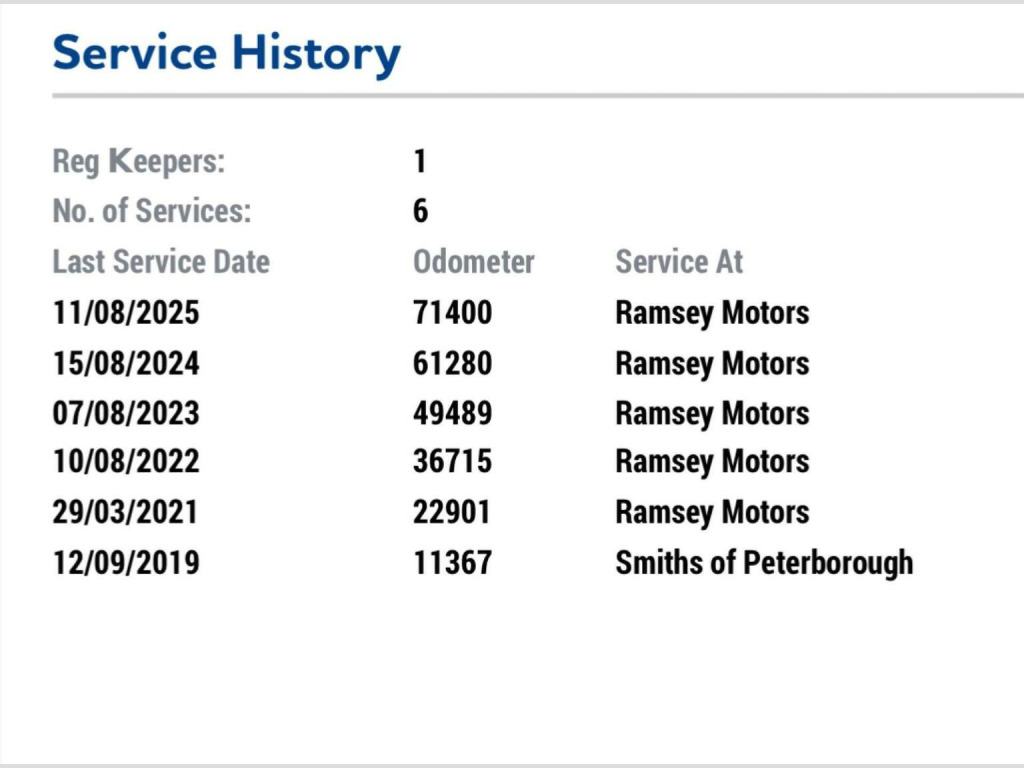Click the Last Service Date column header
Viewport: 1024px width, 768px height.
point(161,262)
